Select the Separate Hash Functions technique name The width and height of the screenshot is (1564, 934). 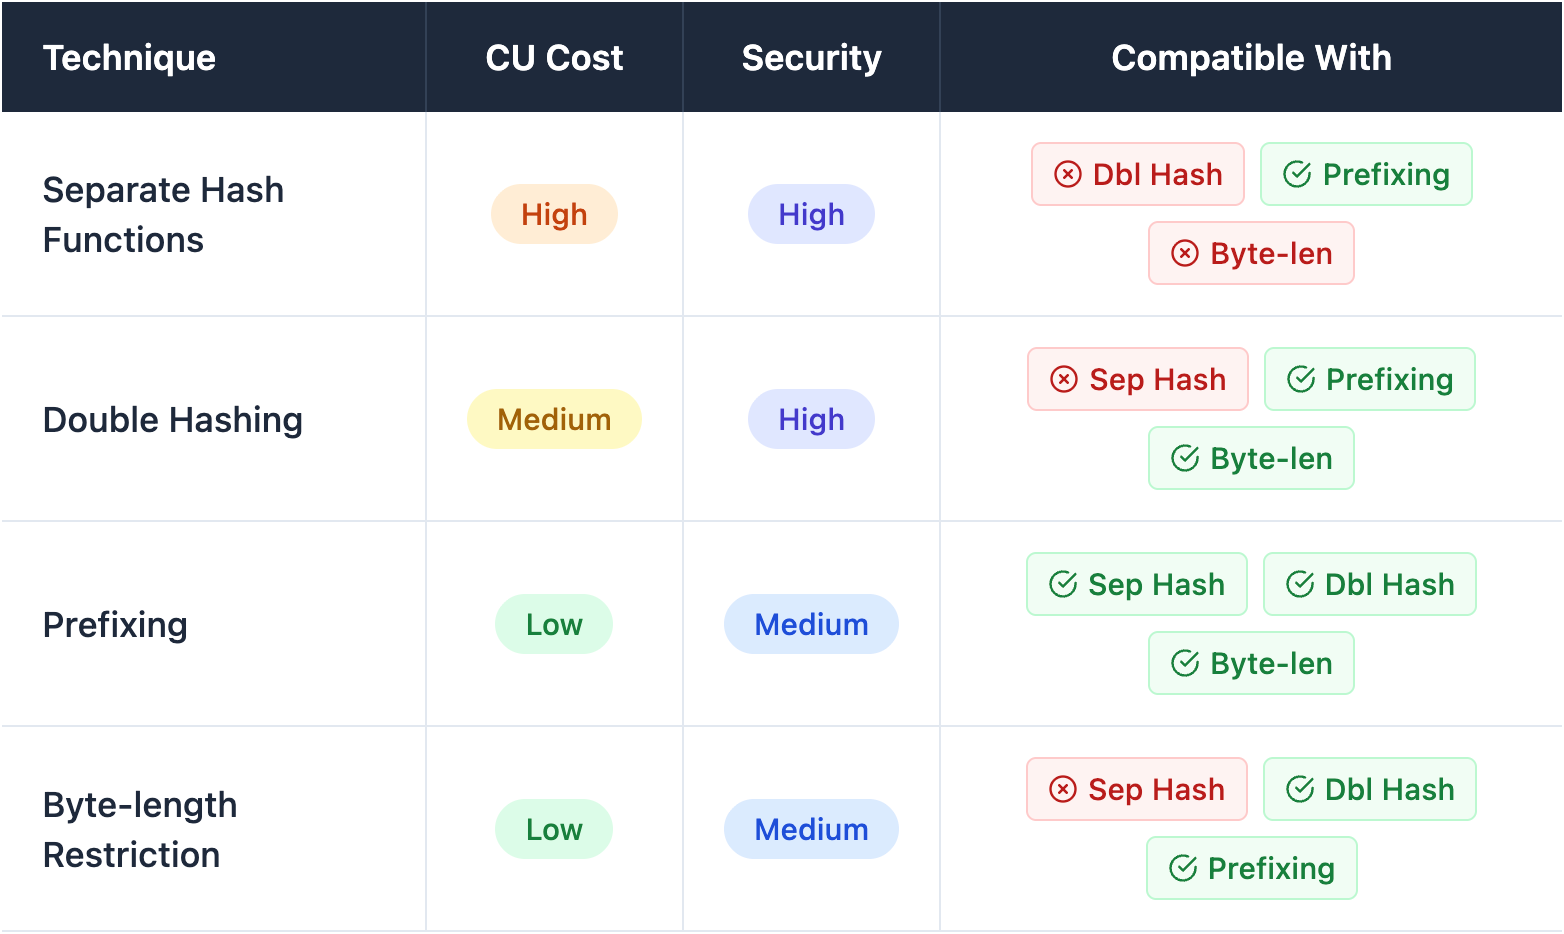pyautogui.click(x=163, y=214)
